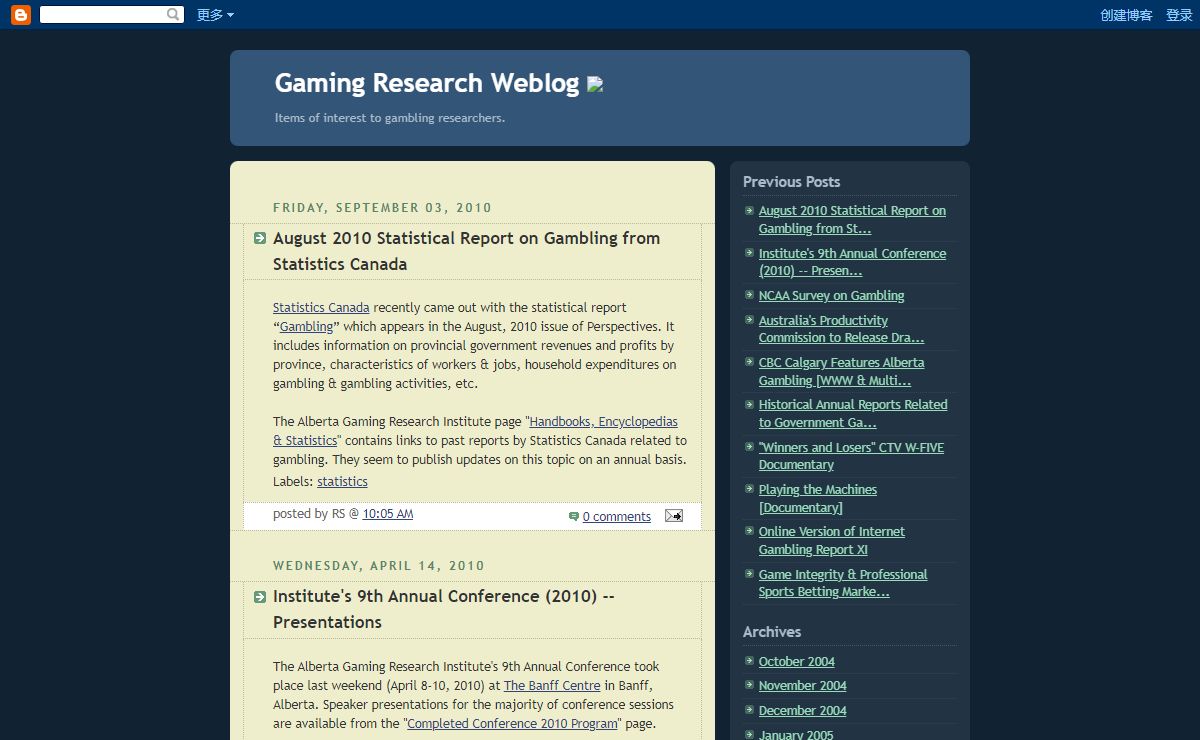Click arrow icon beside Institute's 9th Annual Conference title

tap(260, 597)
